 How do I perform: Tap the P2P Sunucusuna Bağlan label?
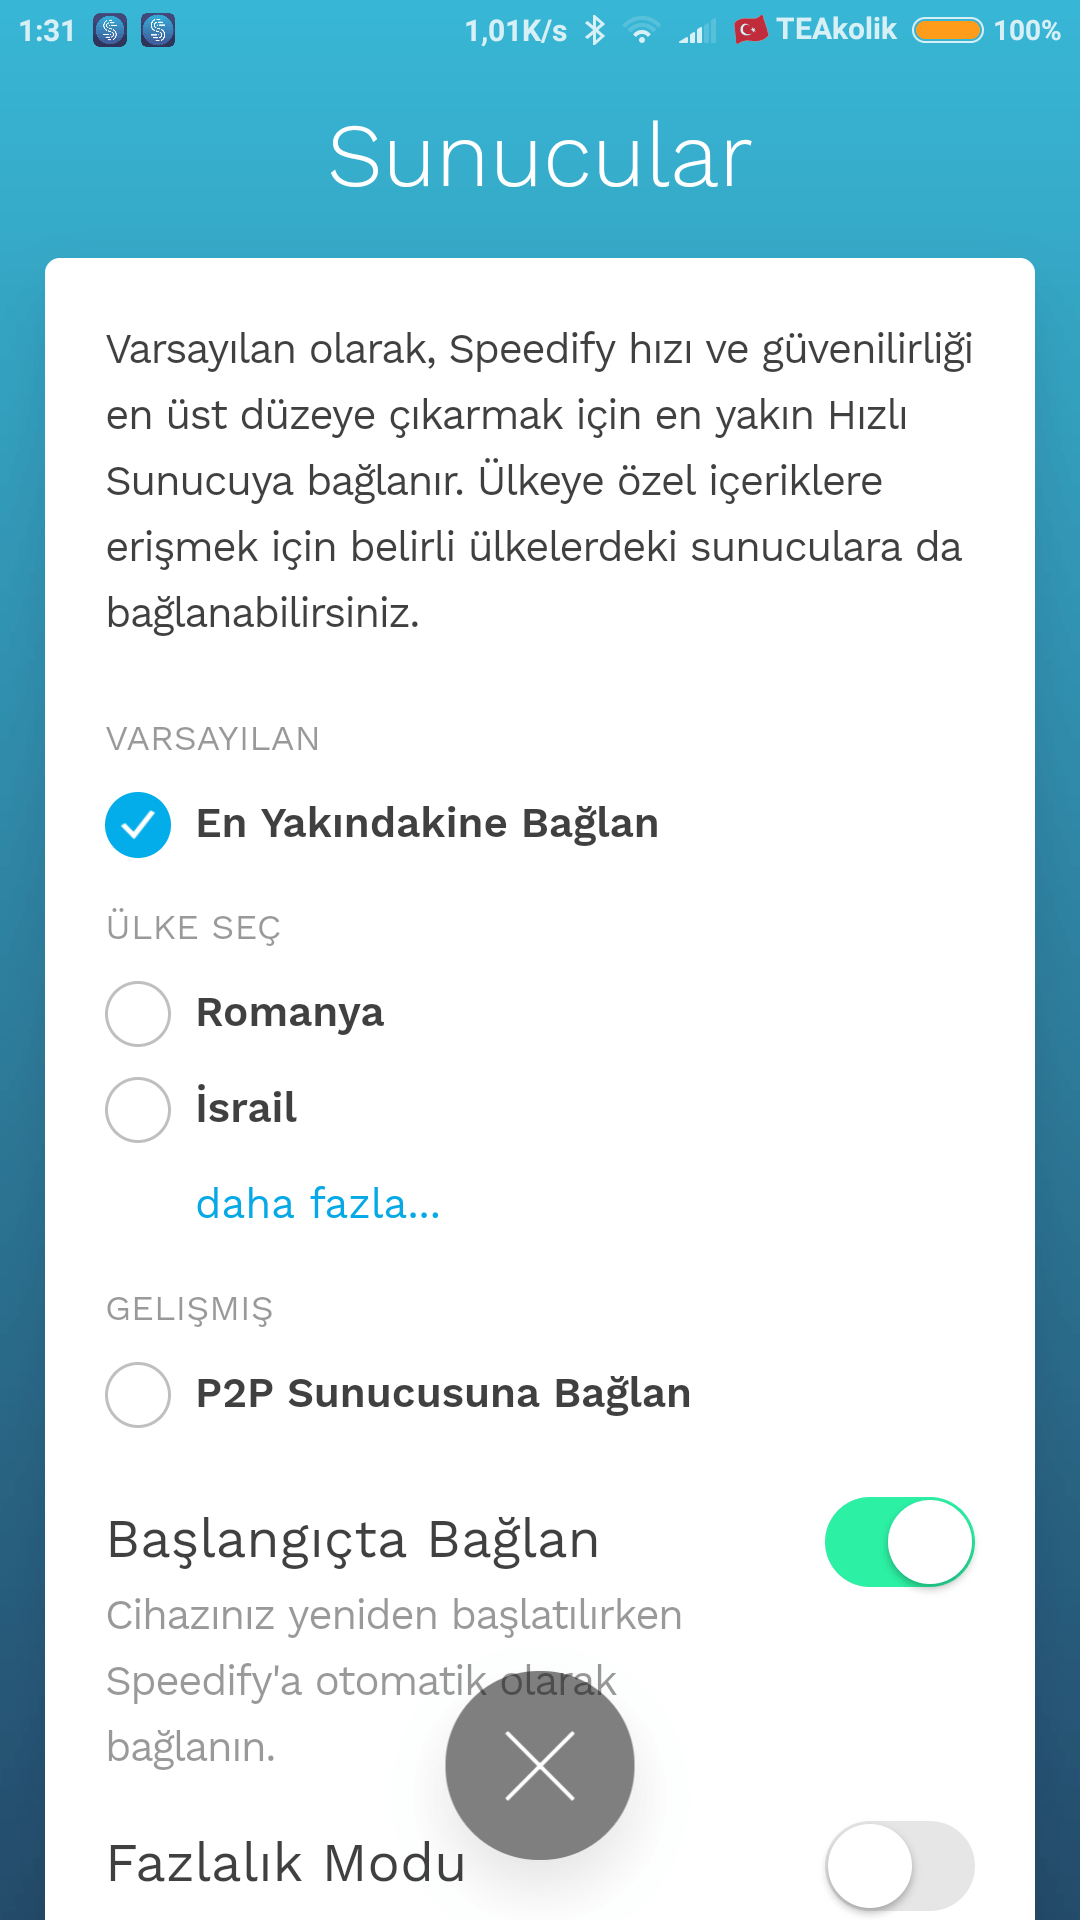443,1394
